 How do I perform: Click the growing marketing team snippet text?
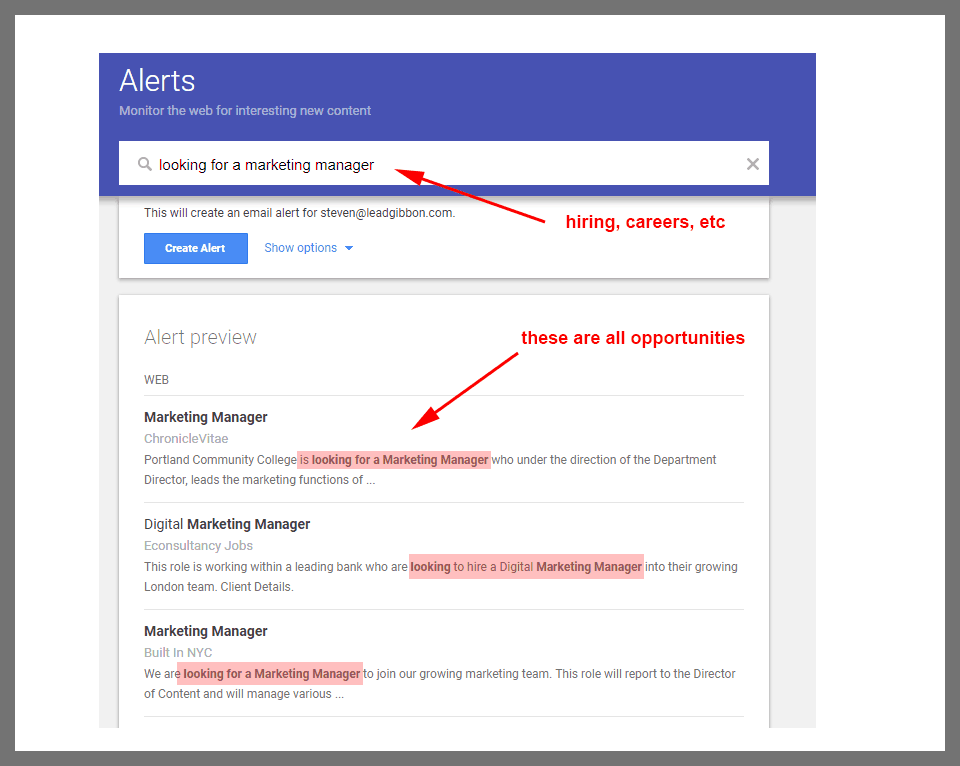tap(440, 683)
